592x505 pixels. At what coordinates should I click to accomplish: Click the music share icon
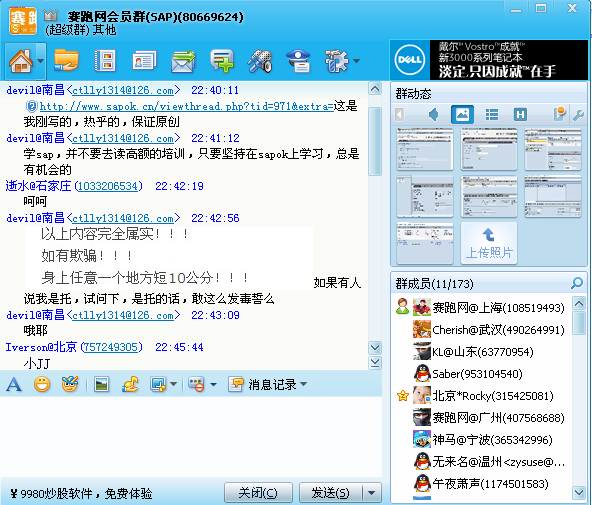(130, 385)
